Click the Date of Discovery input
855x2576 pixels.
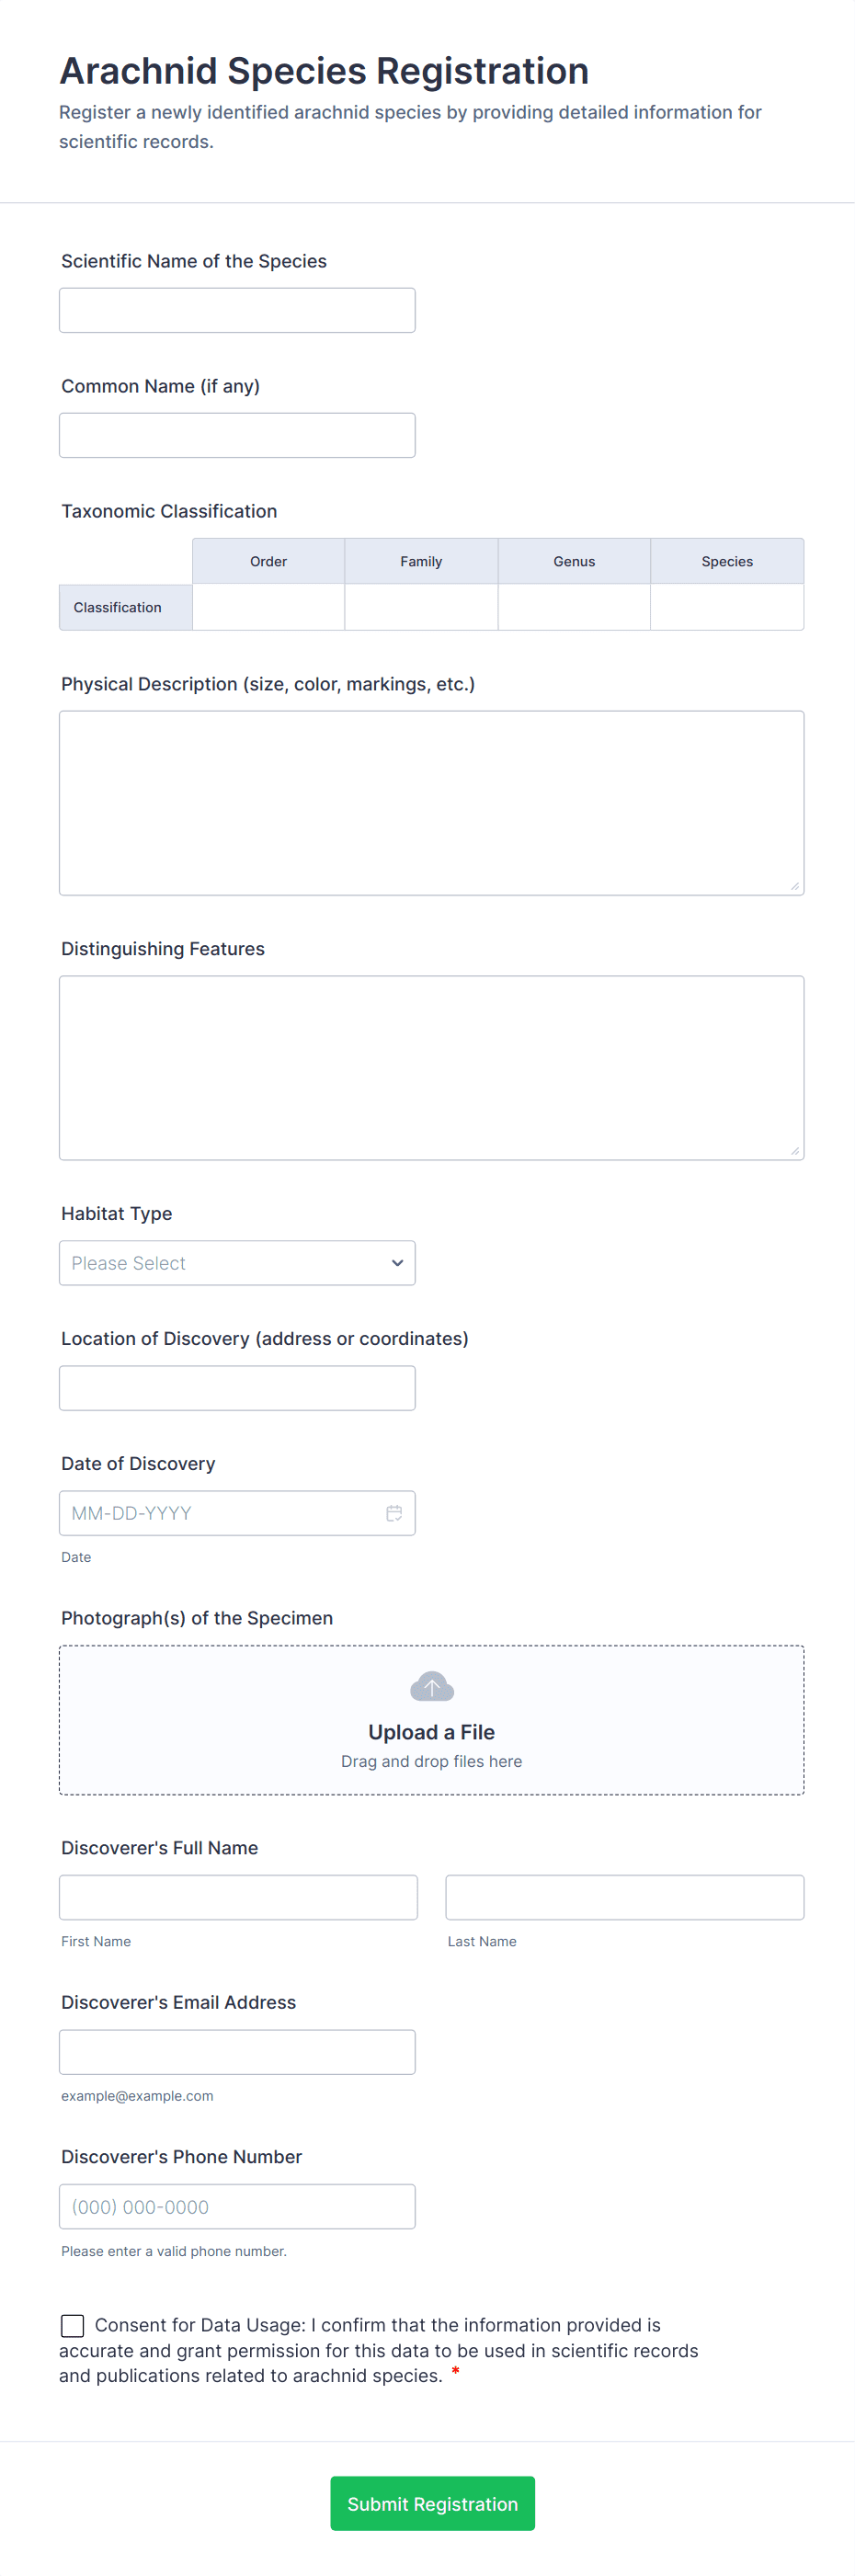[220, 1513]
